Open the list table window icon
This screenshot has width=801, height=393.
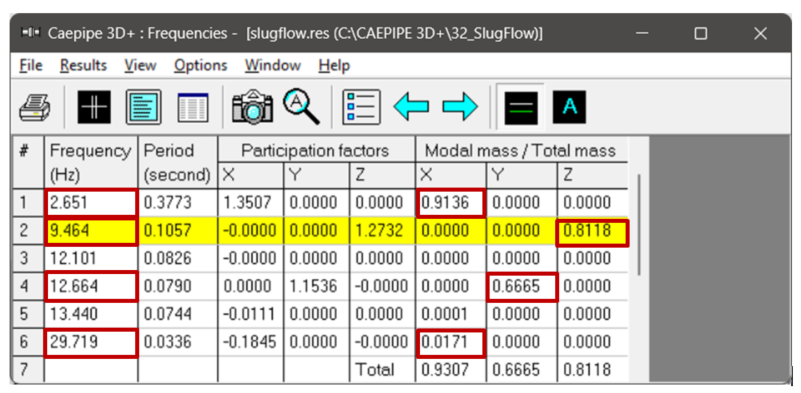click(x=193, y=107)
